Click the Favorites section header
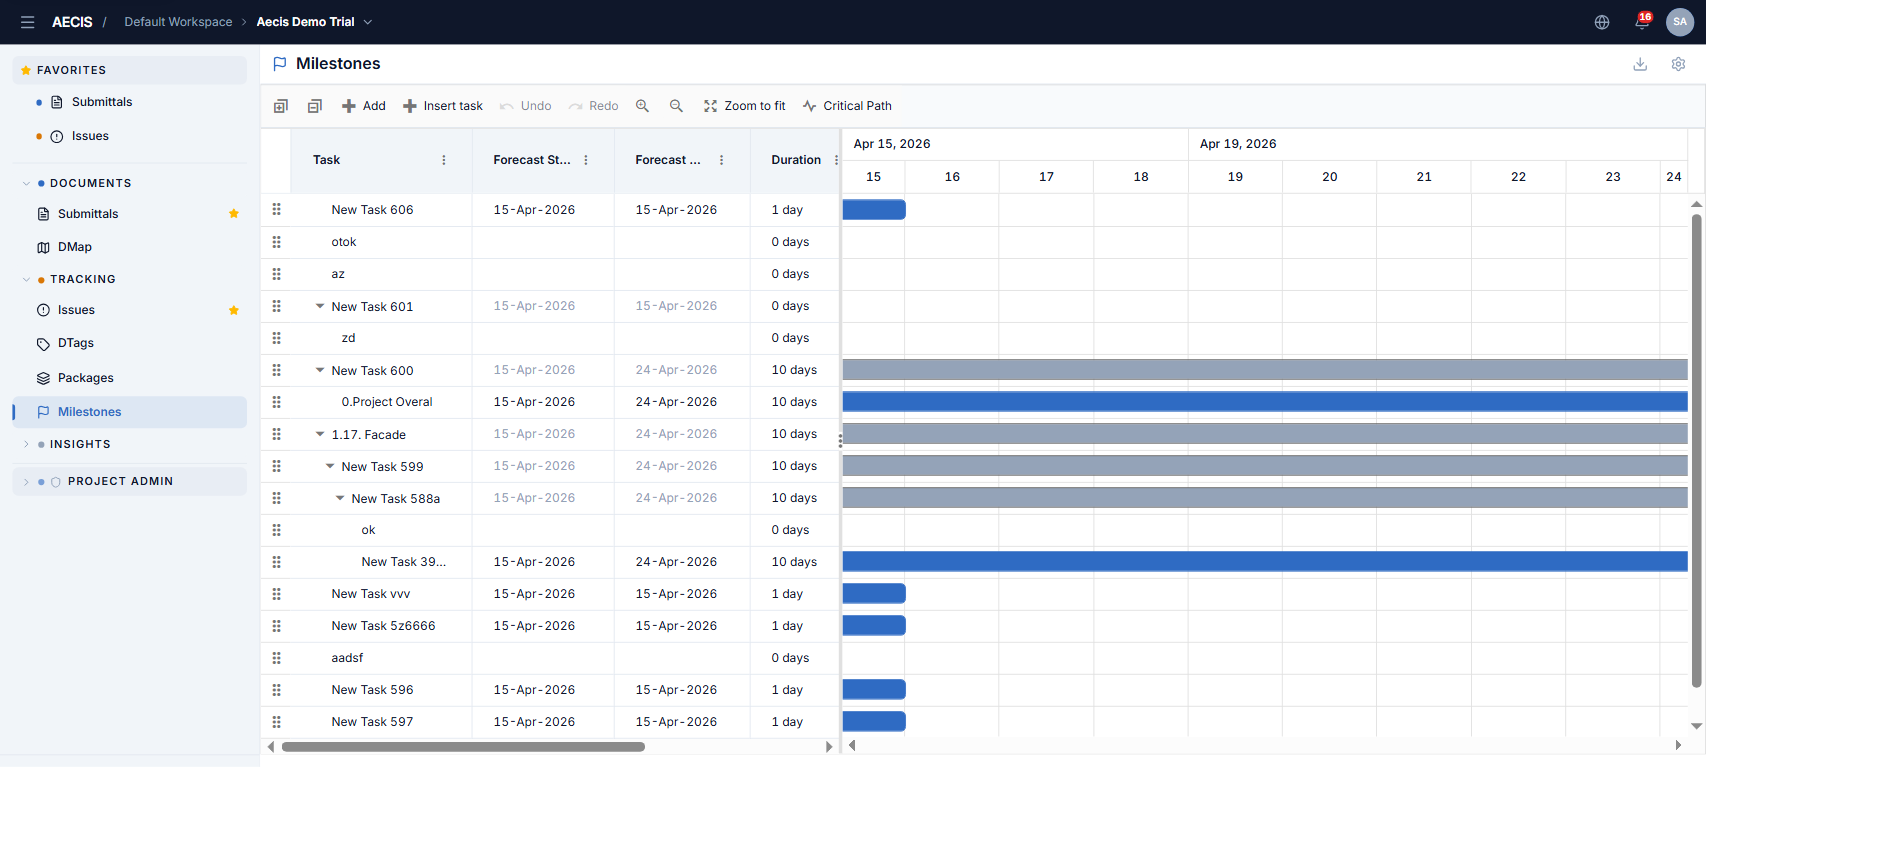 click(x=130, y=70)
